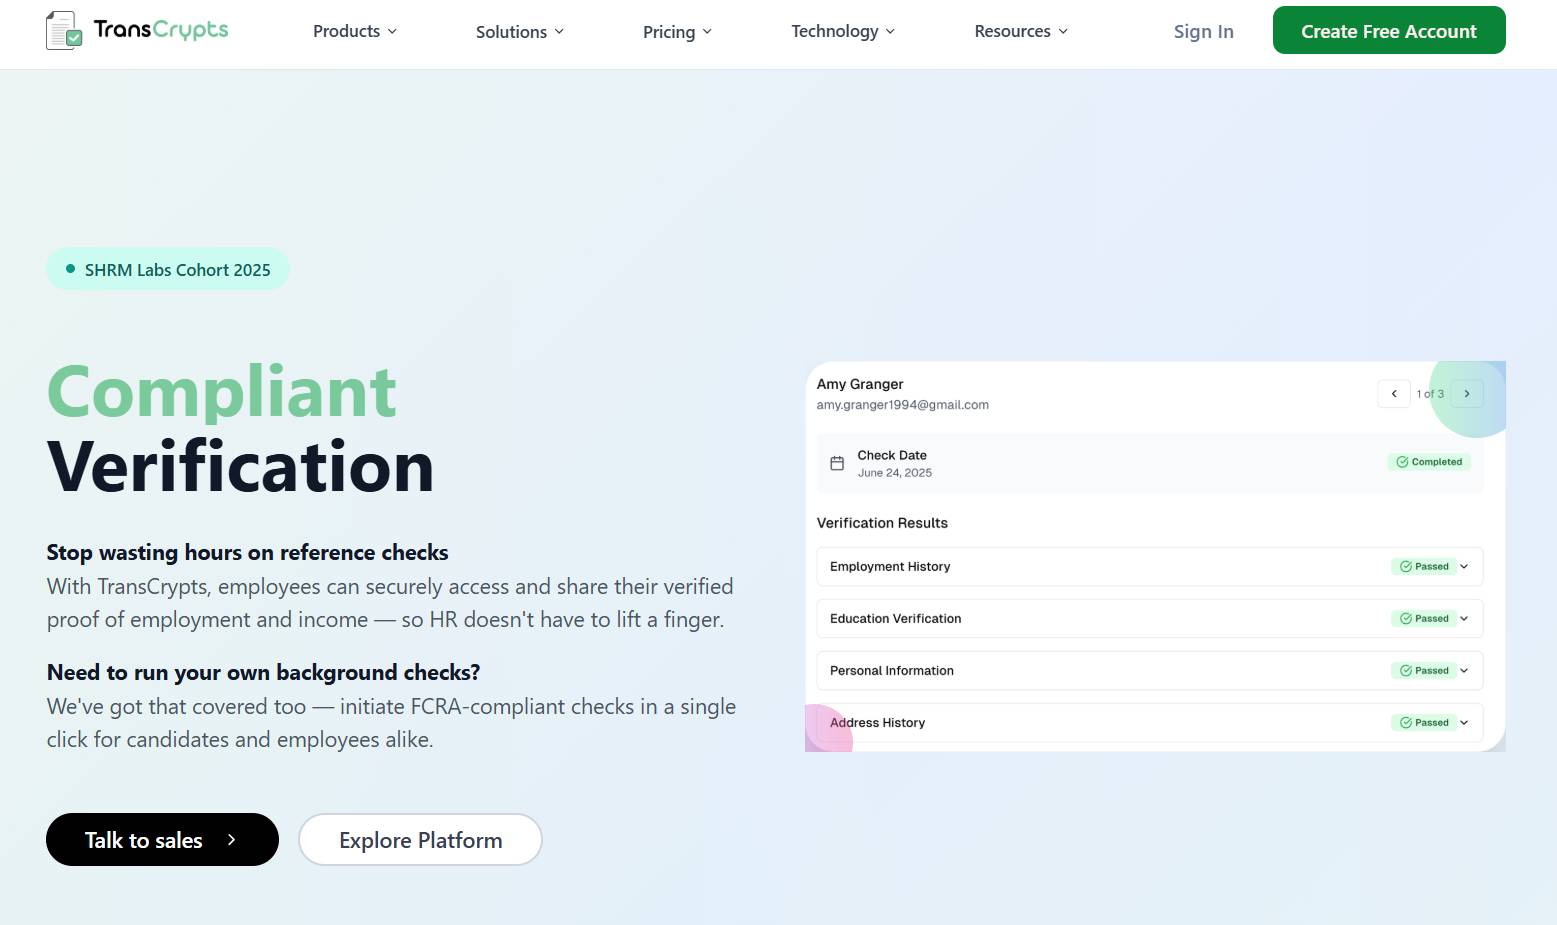
Task: Click the calendar icon beside Check Date
Action: (x=837, y=463)
